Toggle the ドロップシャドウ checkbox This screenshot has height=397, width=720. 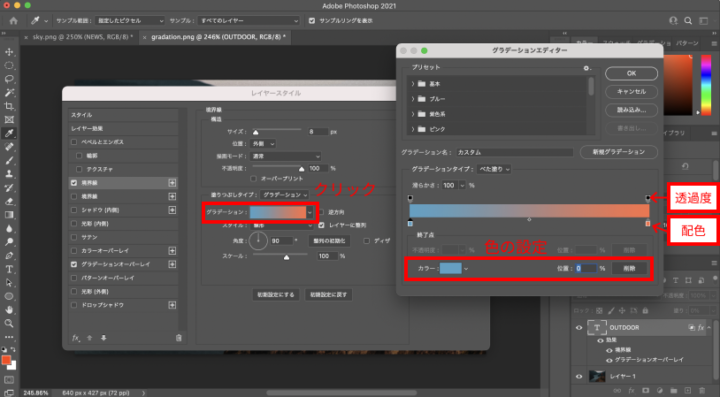(74, 305)
